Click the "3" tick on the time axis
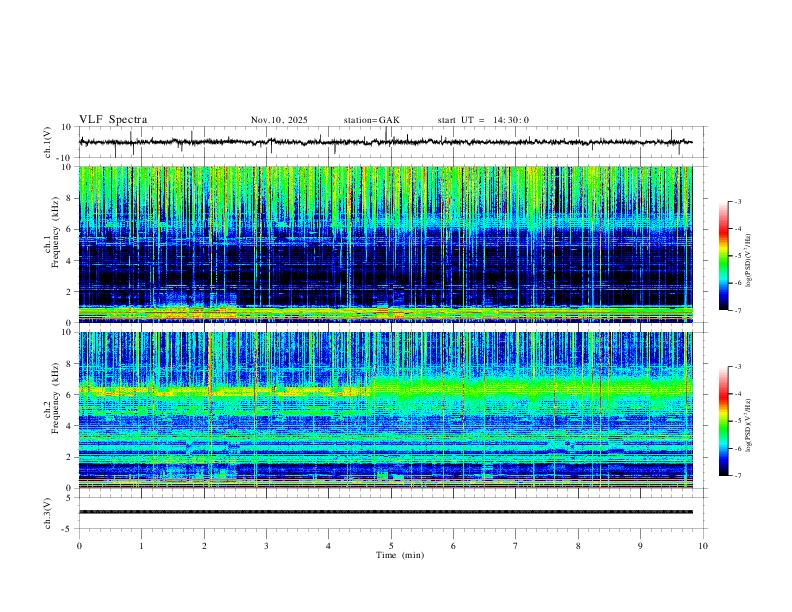This screenshot has height=612, width=792. point(266,546)
